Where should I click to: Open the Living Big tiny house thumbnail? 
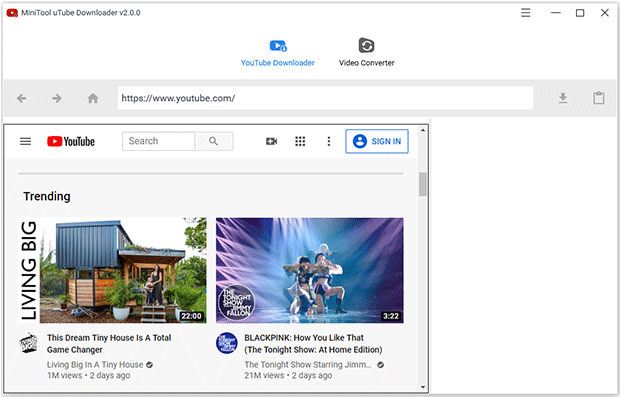point(112,270)
